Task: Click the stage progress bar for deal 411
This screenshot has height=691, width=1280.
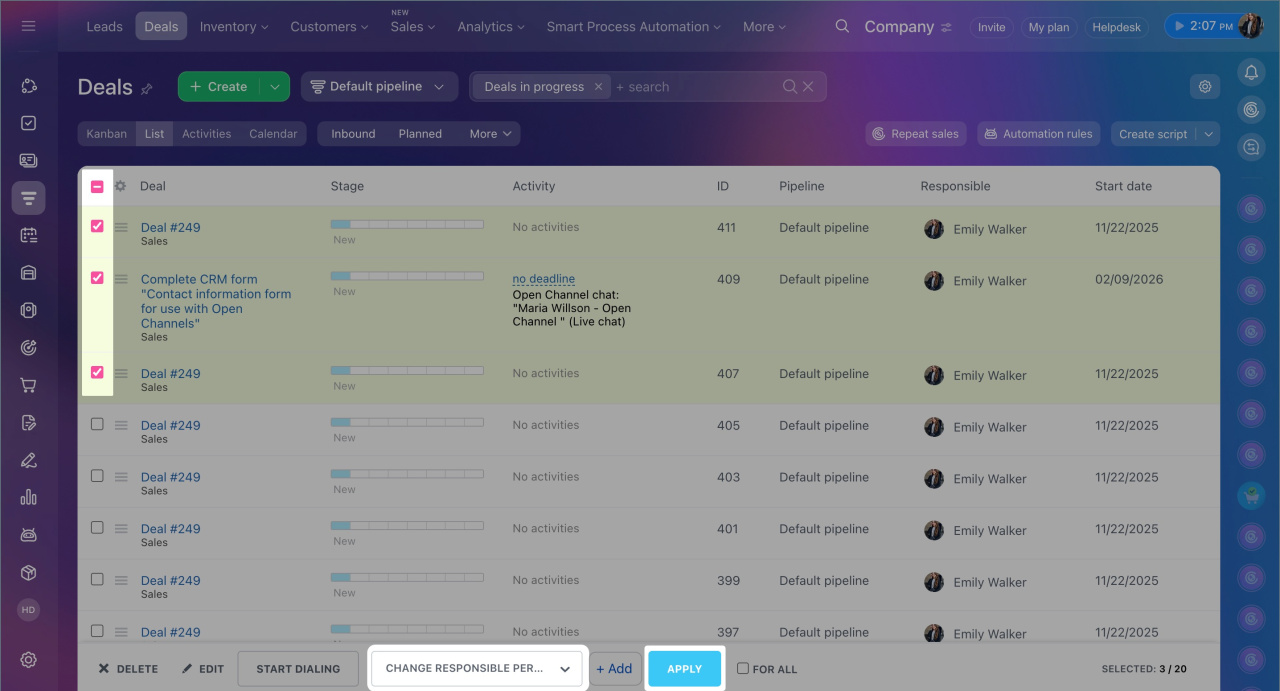Action: pos(407,224)
